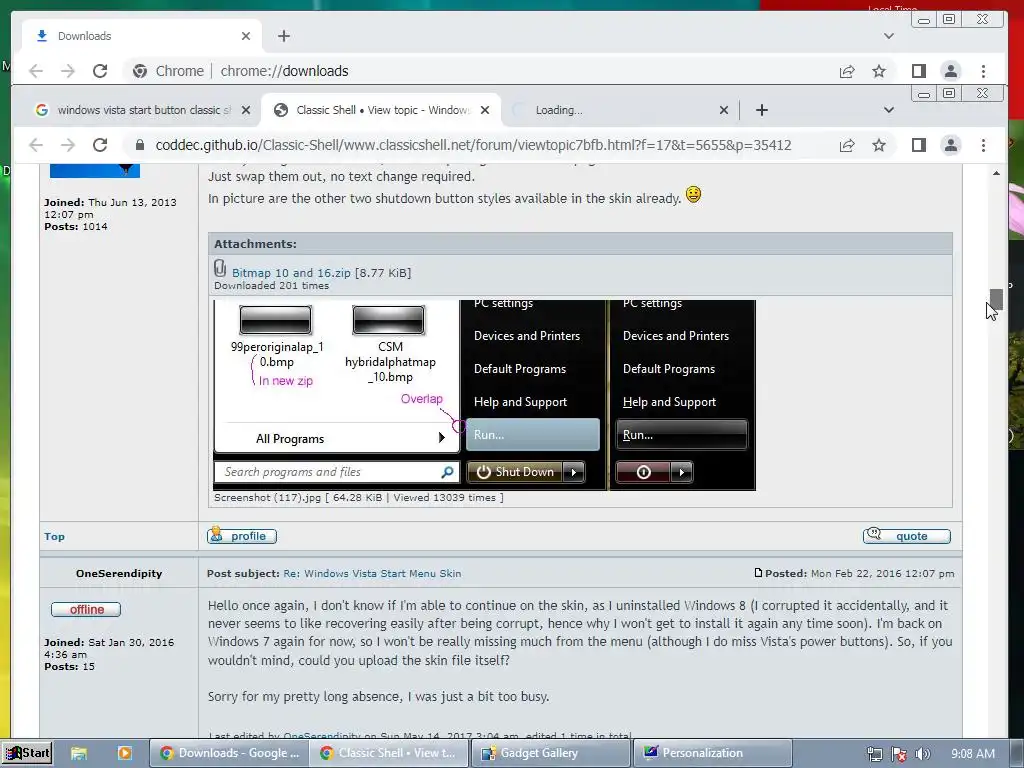Click the forum address bar URL
The width and height of the screenshot is (1024, 768).
click(x=473, y=145)
